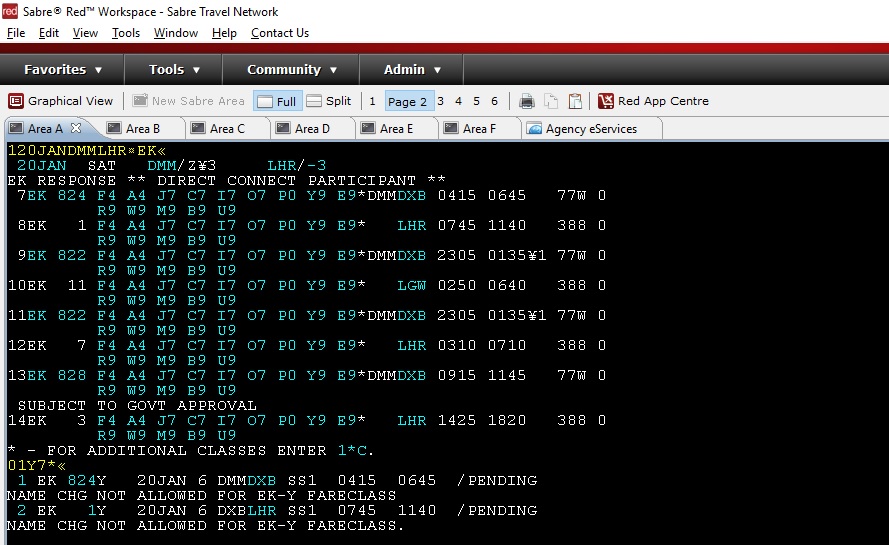The height and width of the screenshot is (545, 889).
Task: Open Red App Centre
Action: point(653,101)
